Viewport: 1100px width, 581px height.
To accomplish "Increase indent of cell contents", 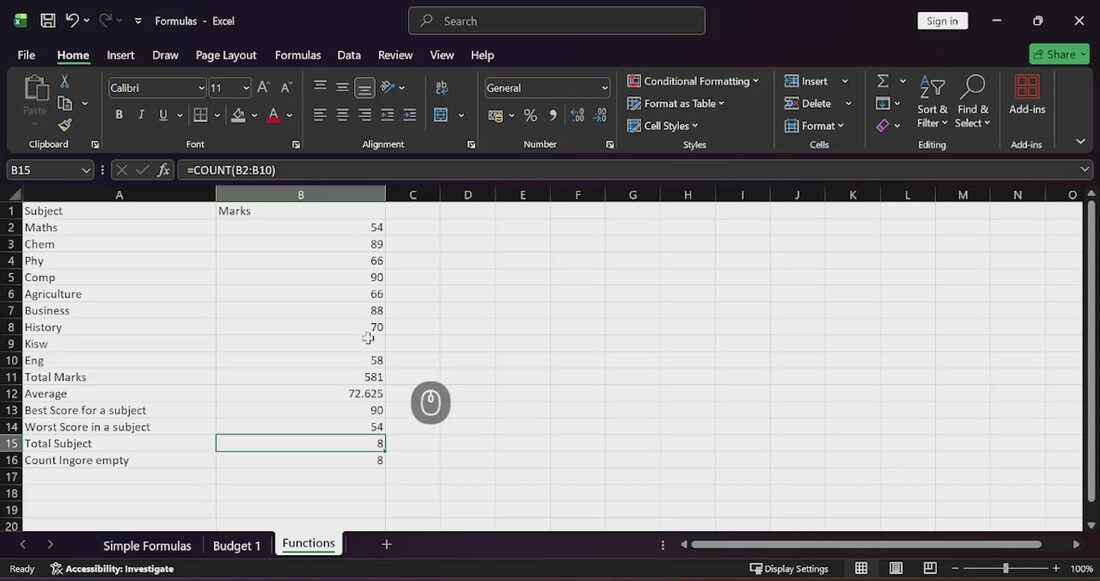I will coord(410,114).
